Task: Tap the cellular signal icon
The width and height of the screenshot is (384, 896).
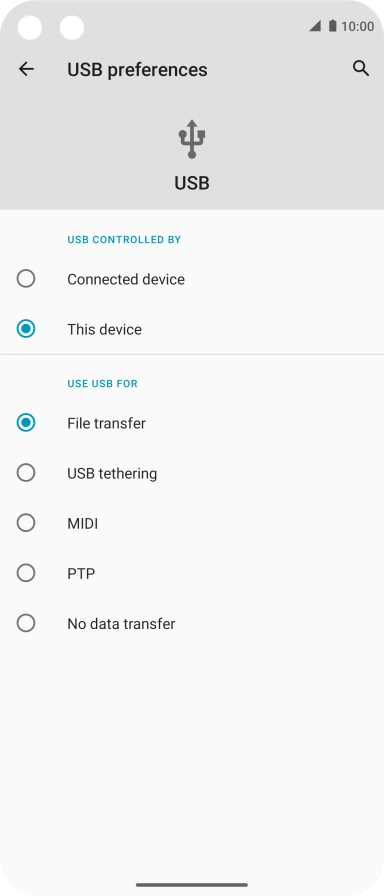Action: click(x=315, y=26)
